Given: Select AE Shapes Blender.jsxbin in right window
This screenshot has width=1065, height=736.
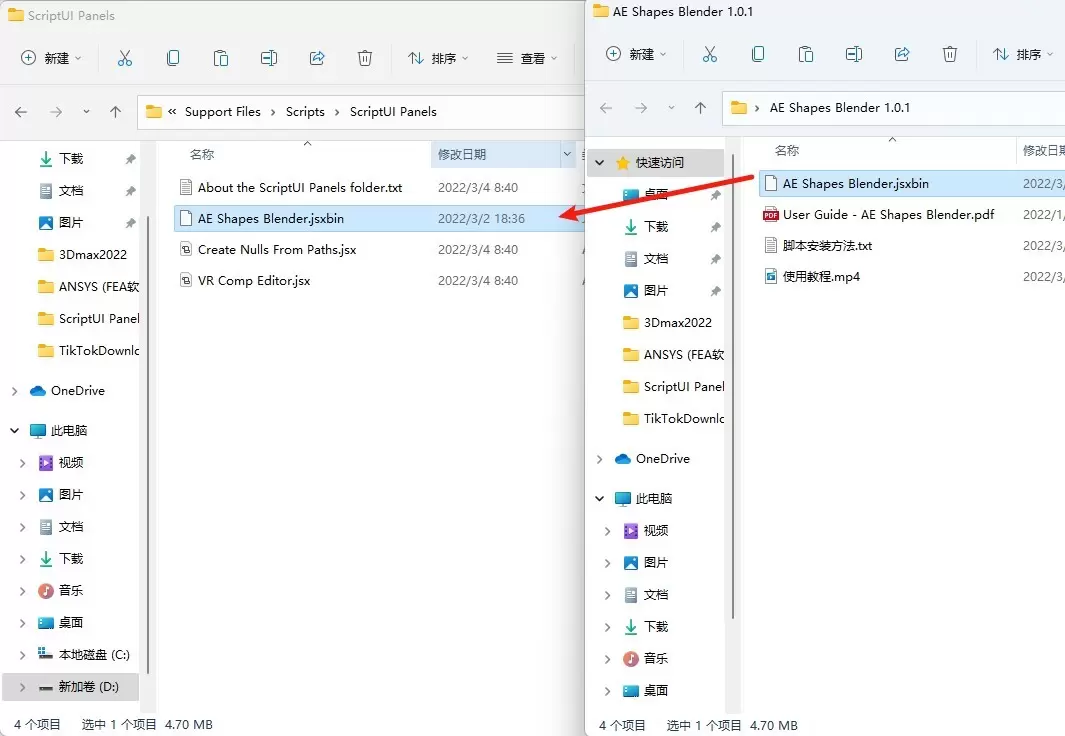Looking at the screenshot, I should coord(855,184).
